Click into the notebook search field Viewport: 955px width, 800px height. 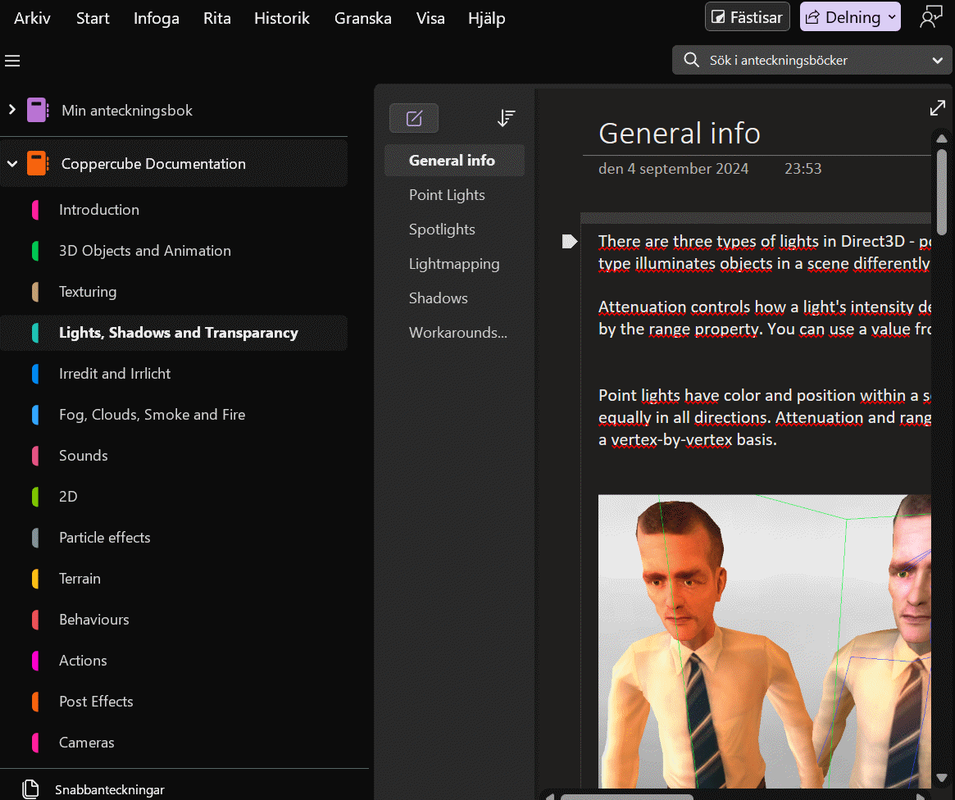(813, 60)
